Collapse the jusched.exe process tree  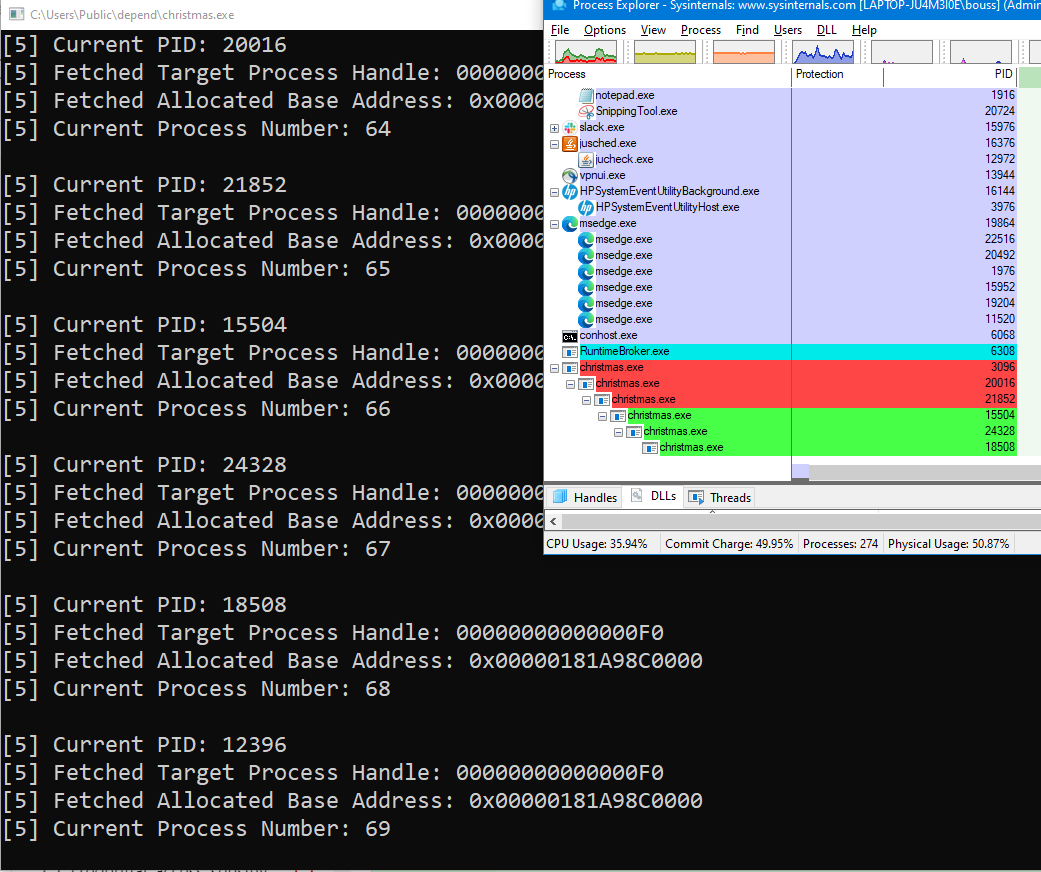tap(554, 143)
